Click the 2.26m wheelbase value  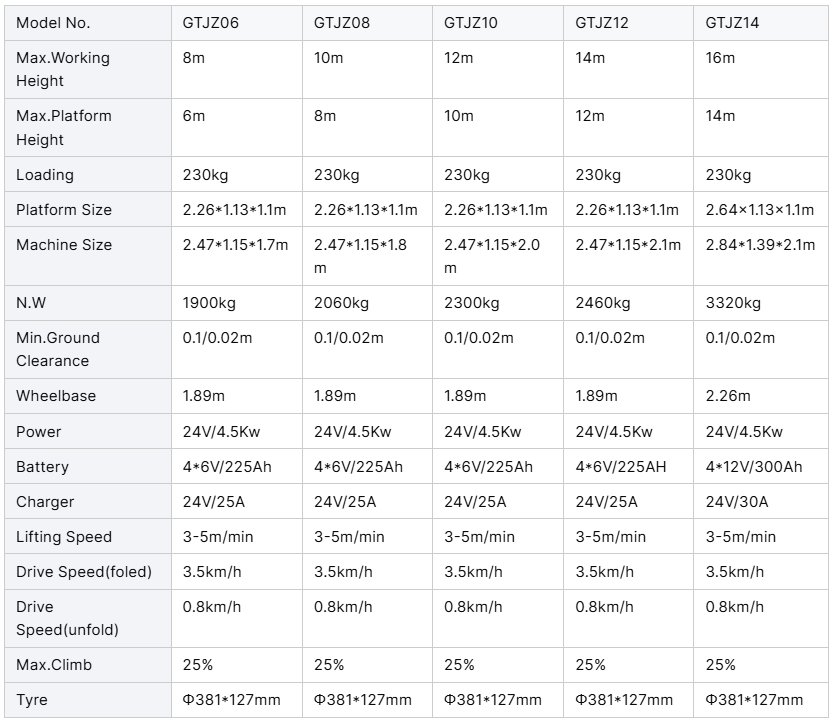[x=728, y=396]
